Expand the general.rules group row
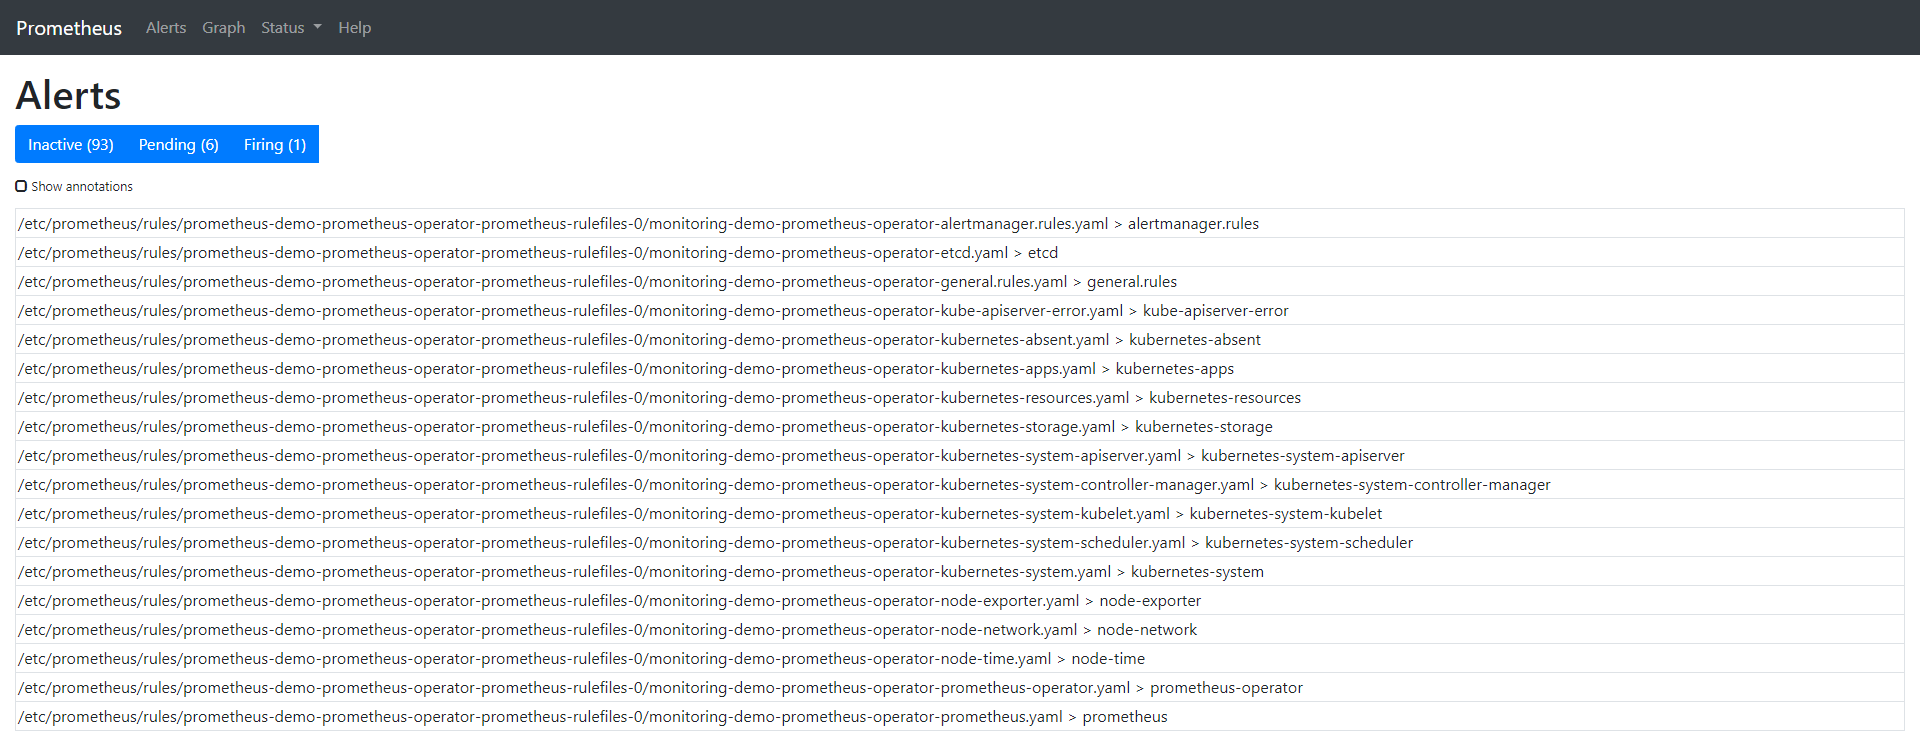Image resolution: width=1920 pixels, height=740 pixels. [960, 282]
